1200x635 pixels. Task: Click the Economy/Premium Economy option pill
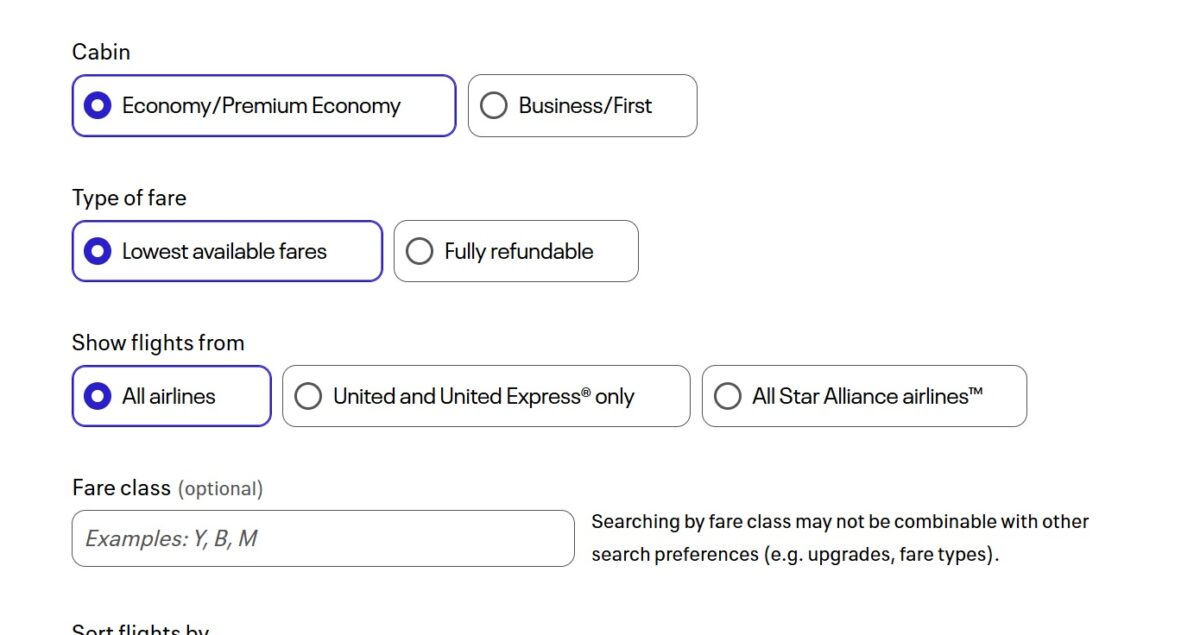tap(263, 105)
